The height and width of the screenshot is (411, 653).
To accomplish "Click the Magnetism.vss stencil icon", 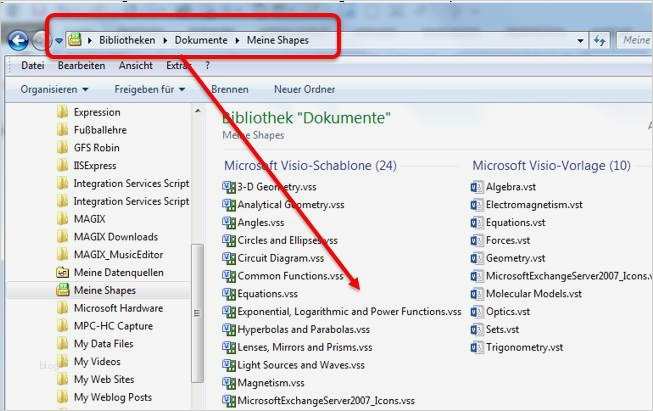I will [x=229, y=383].
